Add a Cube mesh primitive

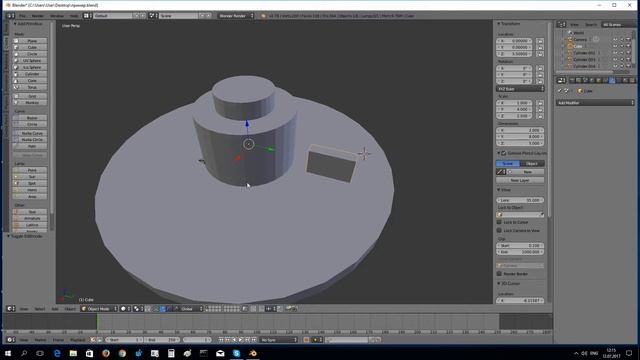30,47
